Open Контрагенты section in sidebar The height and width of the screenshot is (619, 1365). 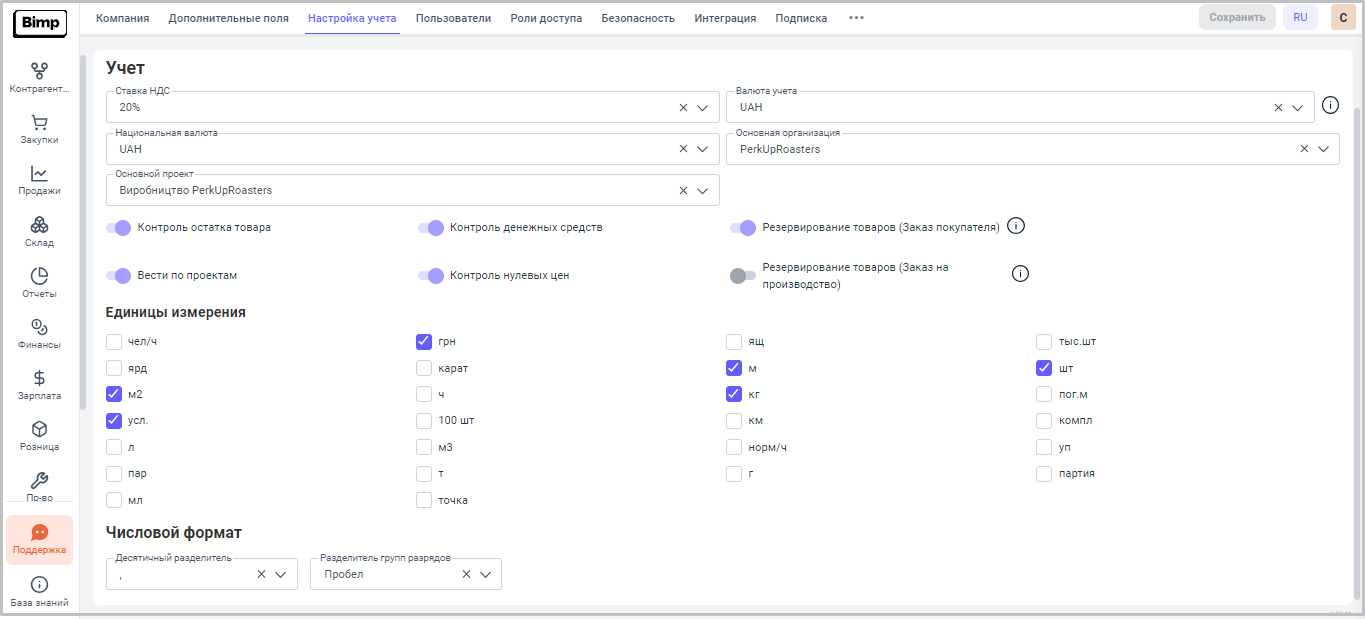[39, 72]
